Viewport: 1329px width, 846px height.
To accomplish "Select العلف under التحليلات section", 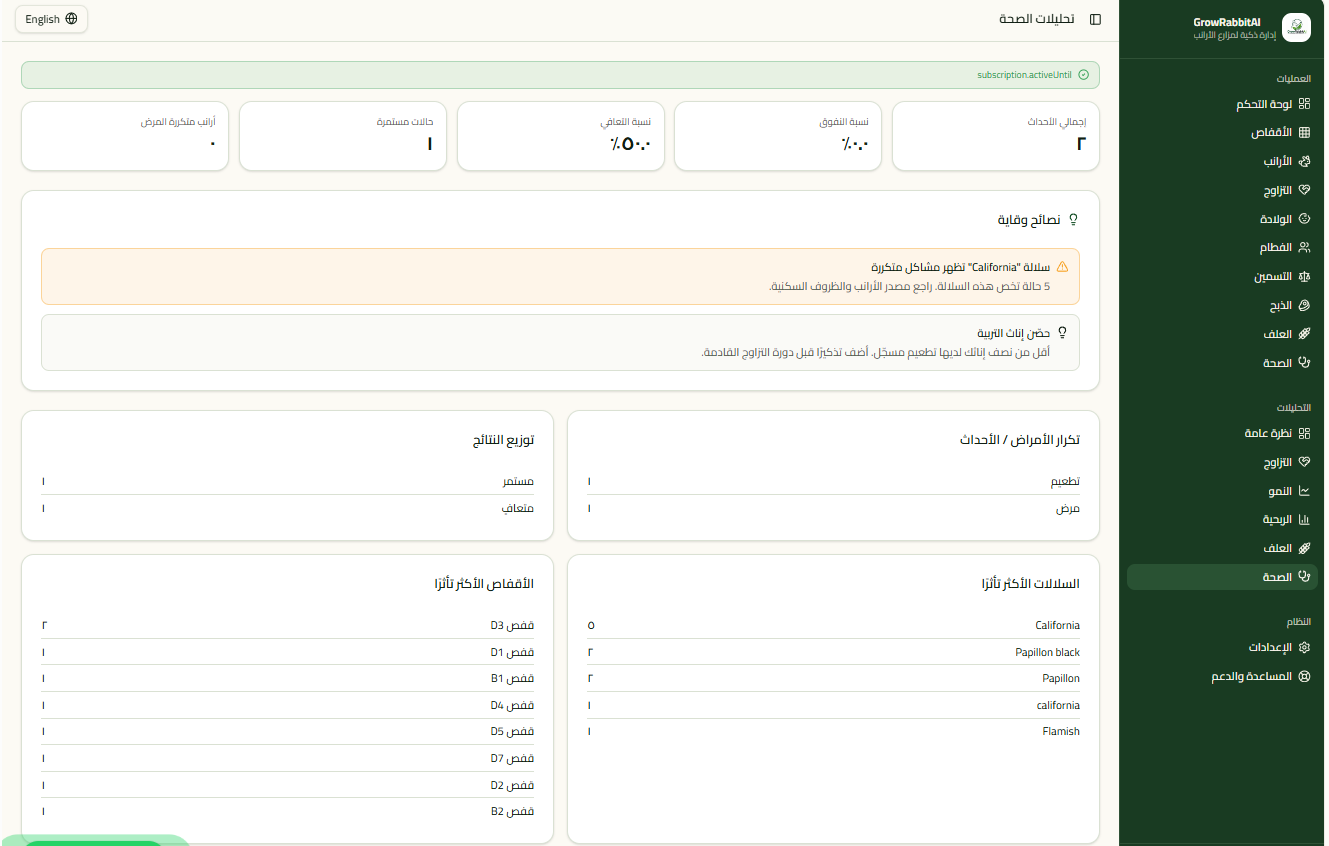I will coord(1222,549).
